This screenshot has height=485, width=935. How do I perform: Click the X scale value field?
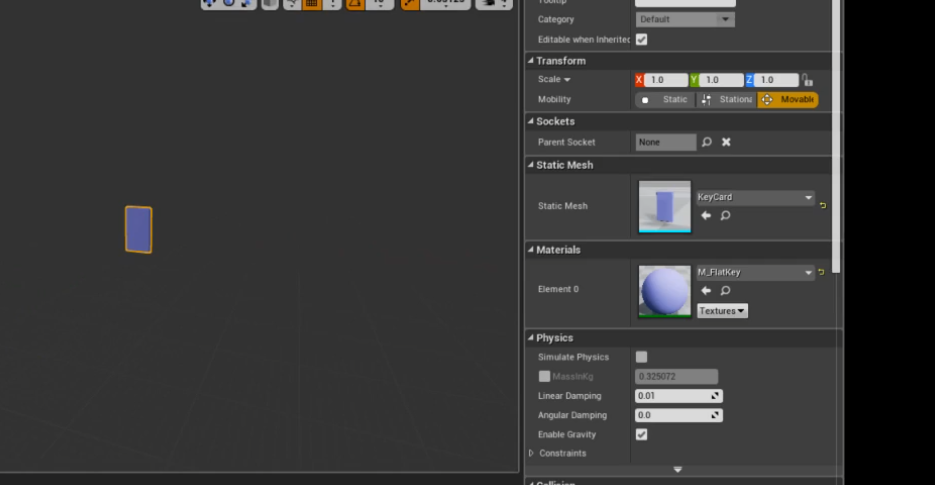click(x=665, y=80)
